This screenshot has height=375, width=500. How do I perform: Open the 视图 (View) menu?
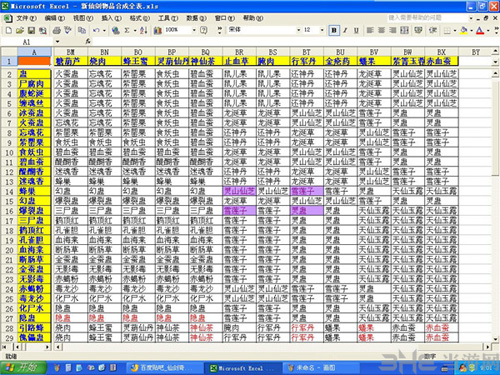click(83, 18)
